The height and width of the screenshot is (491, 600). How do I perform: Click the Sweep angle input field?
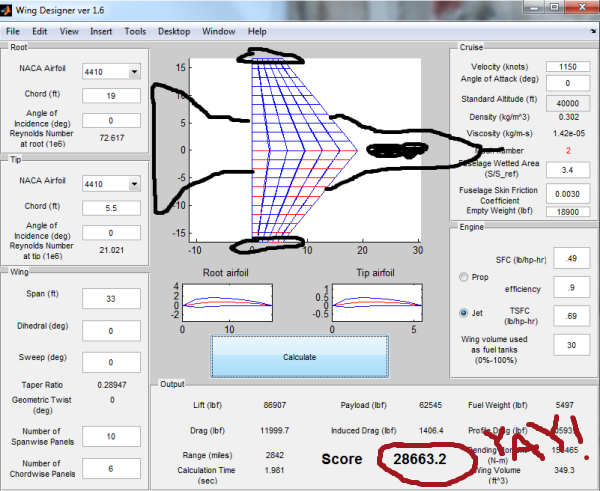(110, 358)
